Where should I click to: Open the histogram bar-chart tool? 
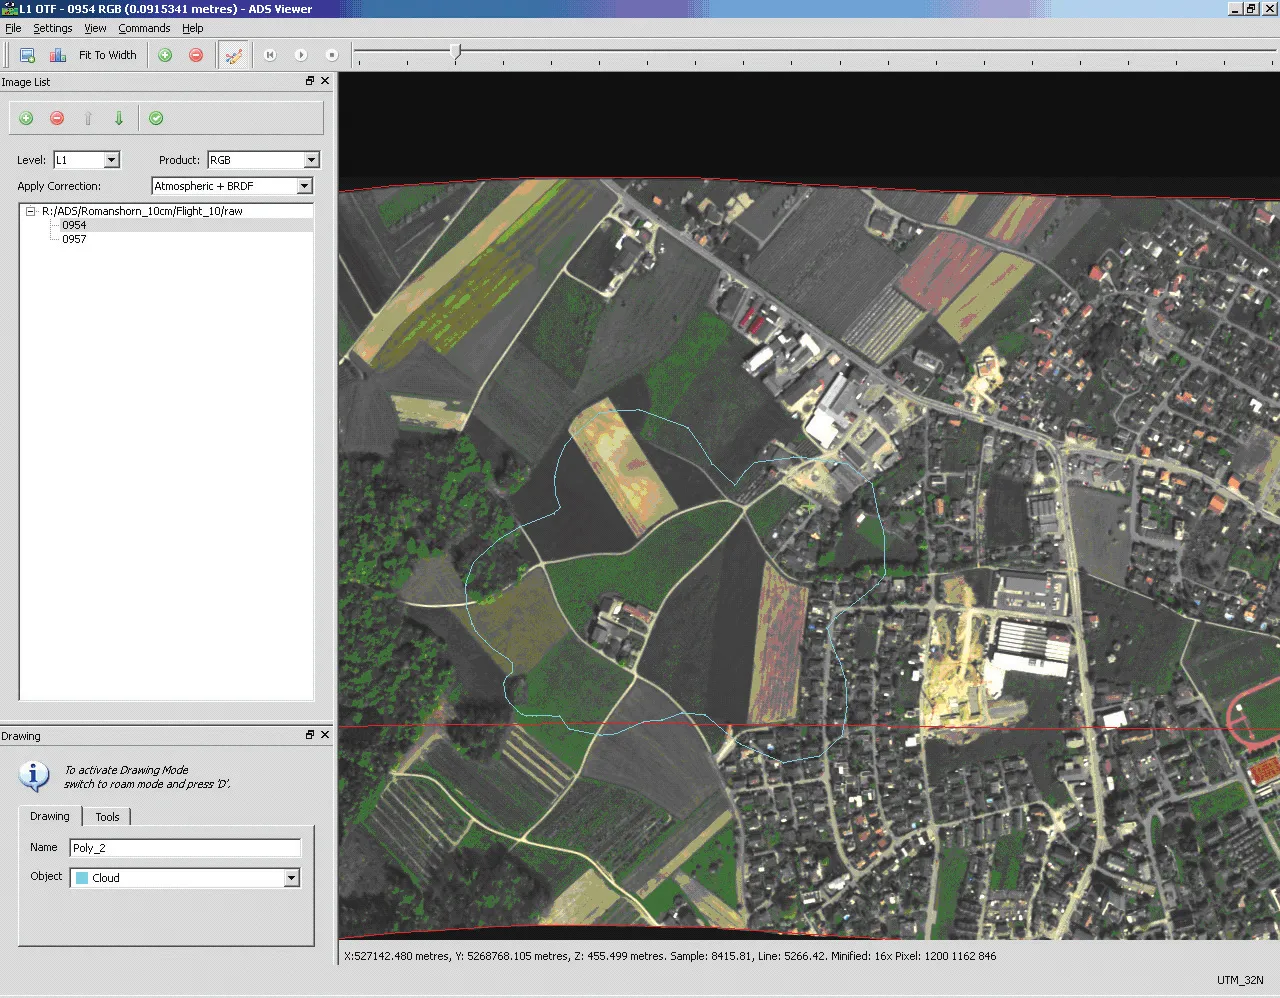point(58,55)
